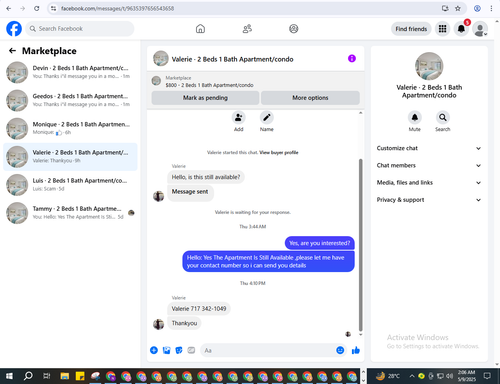Expand the Customize chat section
Image resolution: width=500 pixels, height=384 pixels.
[429, 148]
